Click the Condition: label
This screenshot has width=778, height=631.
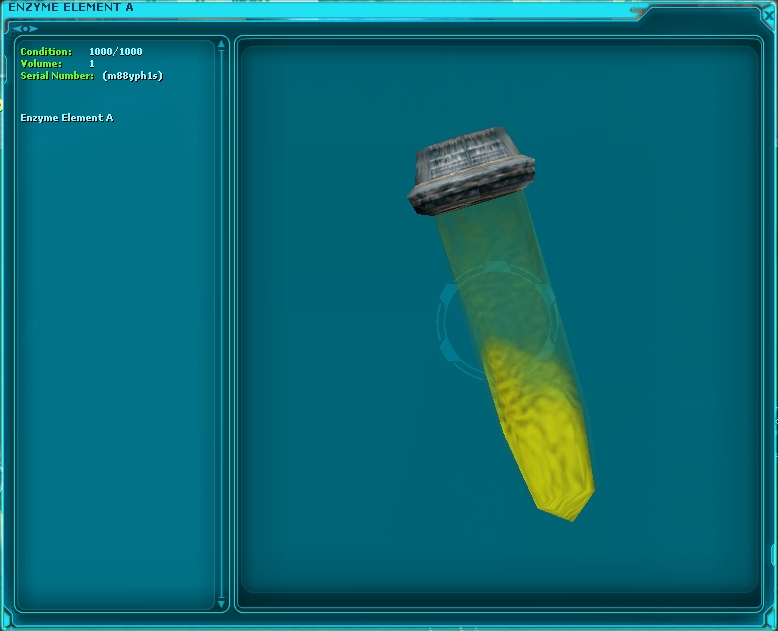(46, 52)
